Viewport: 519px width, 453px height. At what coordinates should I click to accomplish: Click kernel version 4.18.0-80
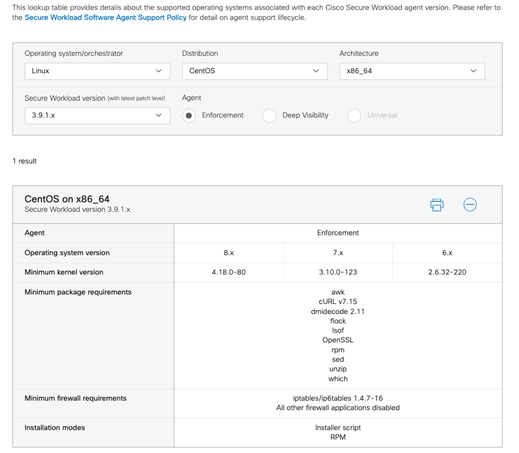point(229,272)
